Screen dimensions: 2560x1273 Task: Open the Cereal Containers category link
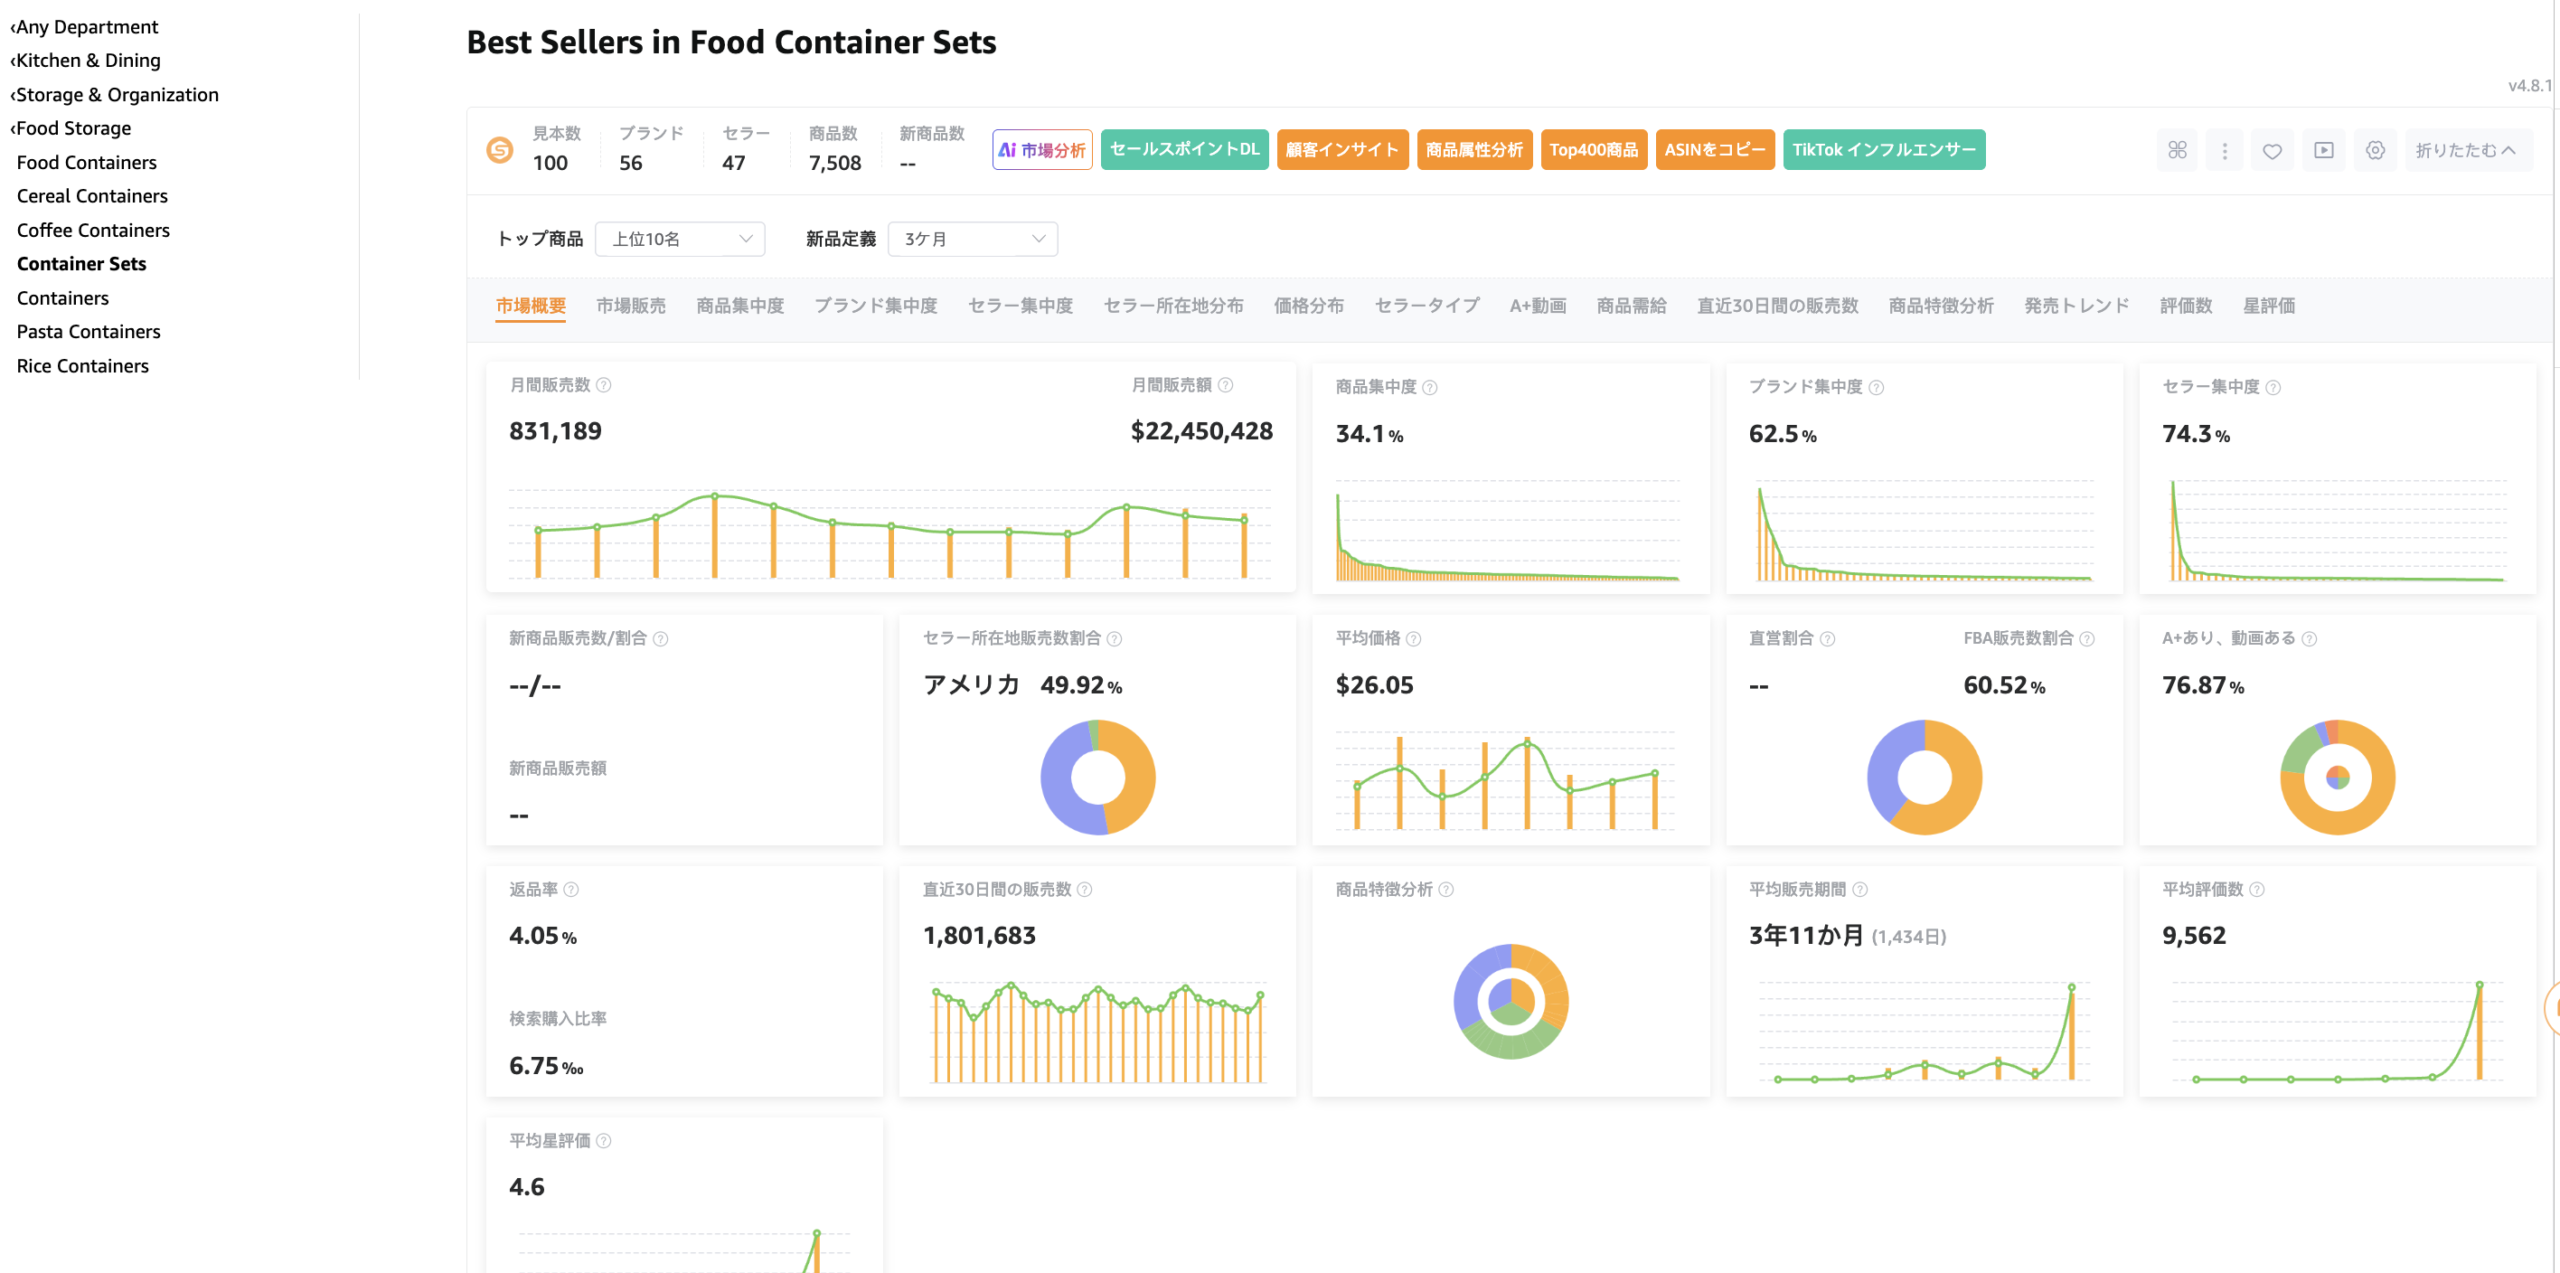(x=92, y=196)
